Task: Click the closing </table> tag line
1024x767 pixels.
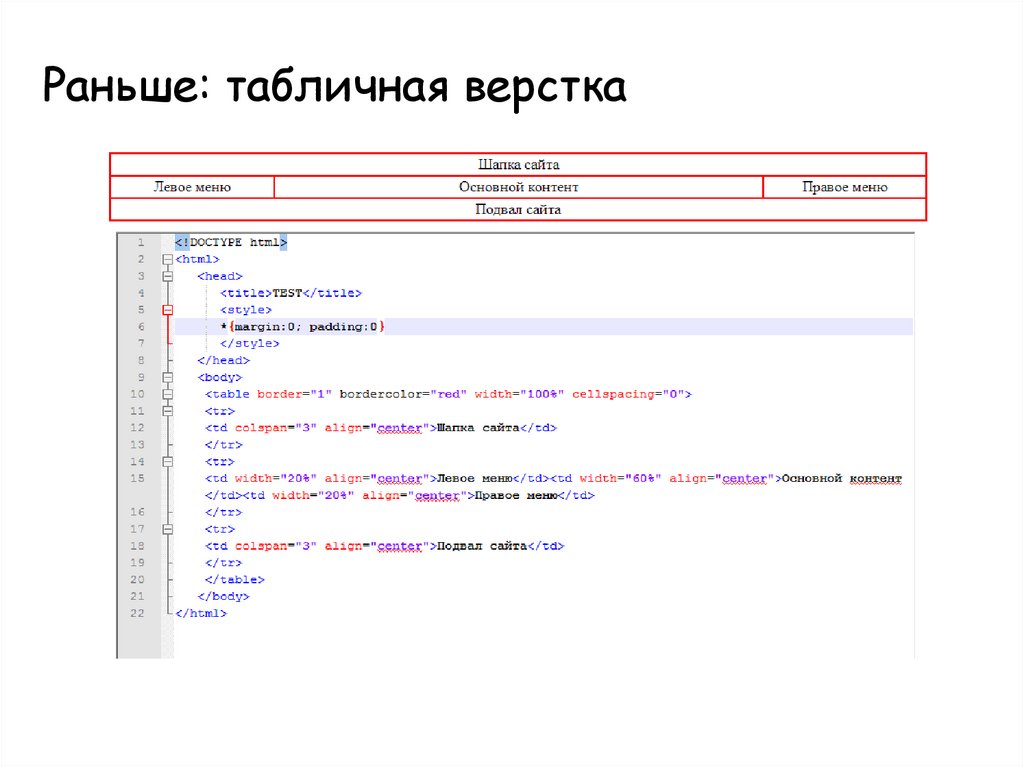Action: (x=235, y=580)
